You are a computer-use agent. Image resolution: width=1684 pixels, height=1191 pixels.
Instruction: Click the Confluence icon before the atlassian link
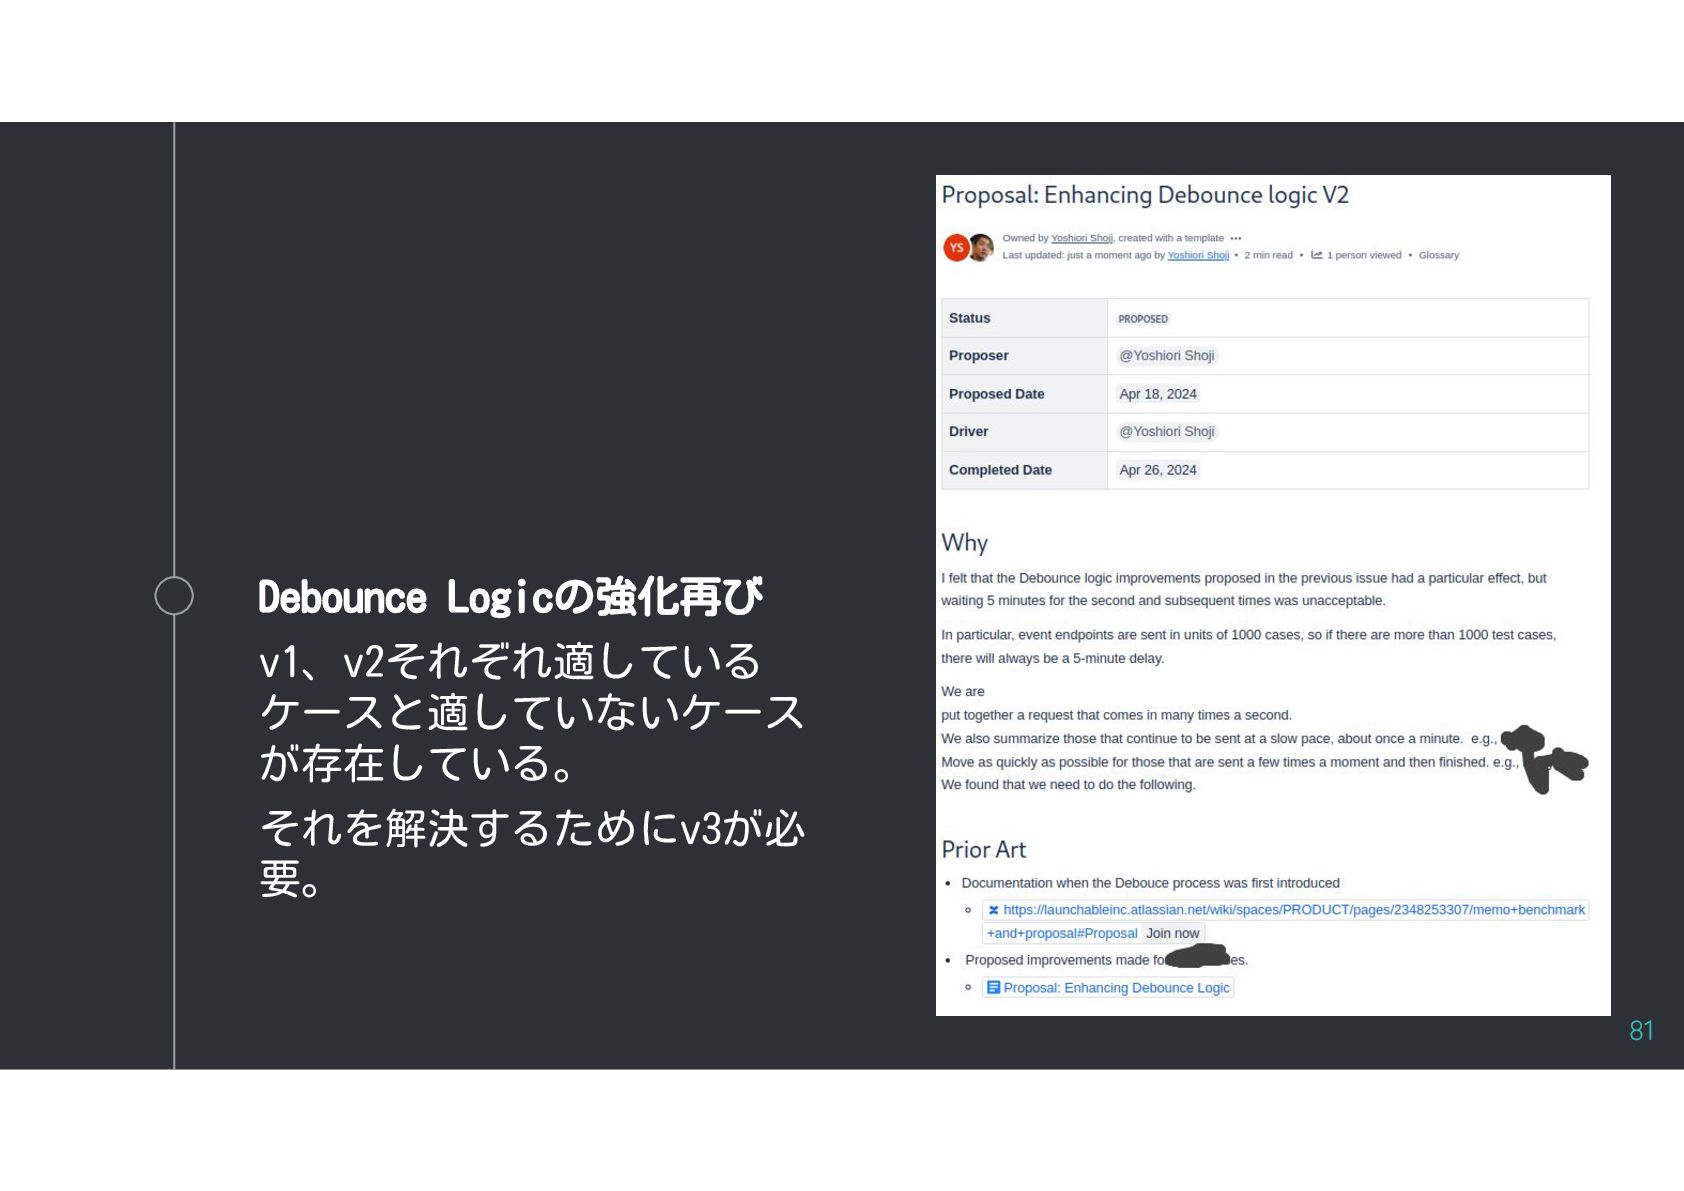pyautogui.click(x=993, y=910)
